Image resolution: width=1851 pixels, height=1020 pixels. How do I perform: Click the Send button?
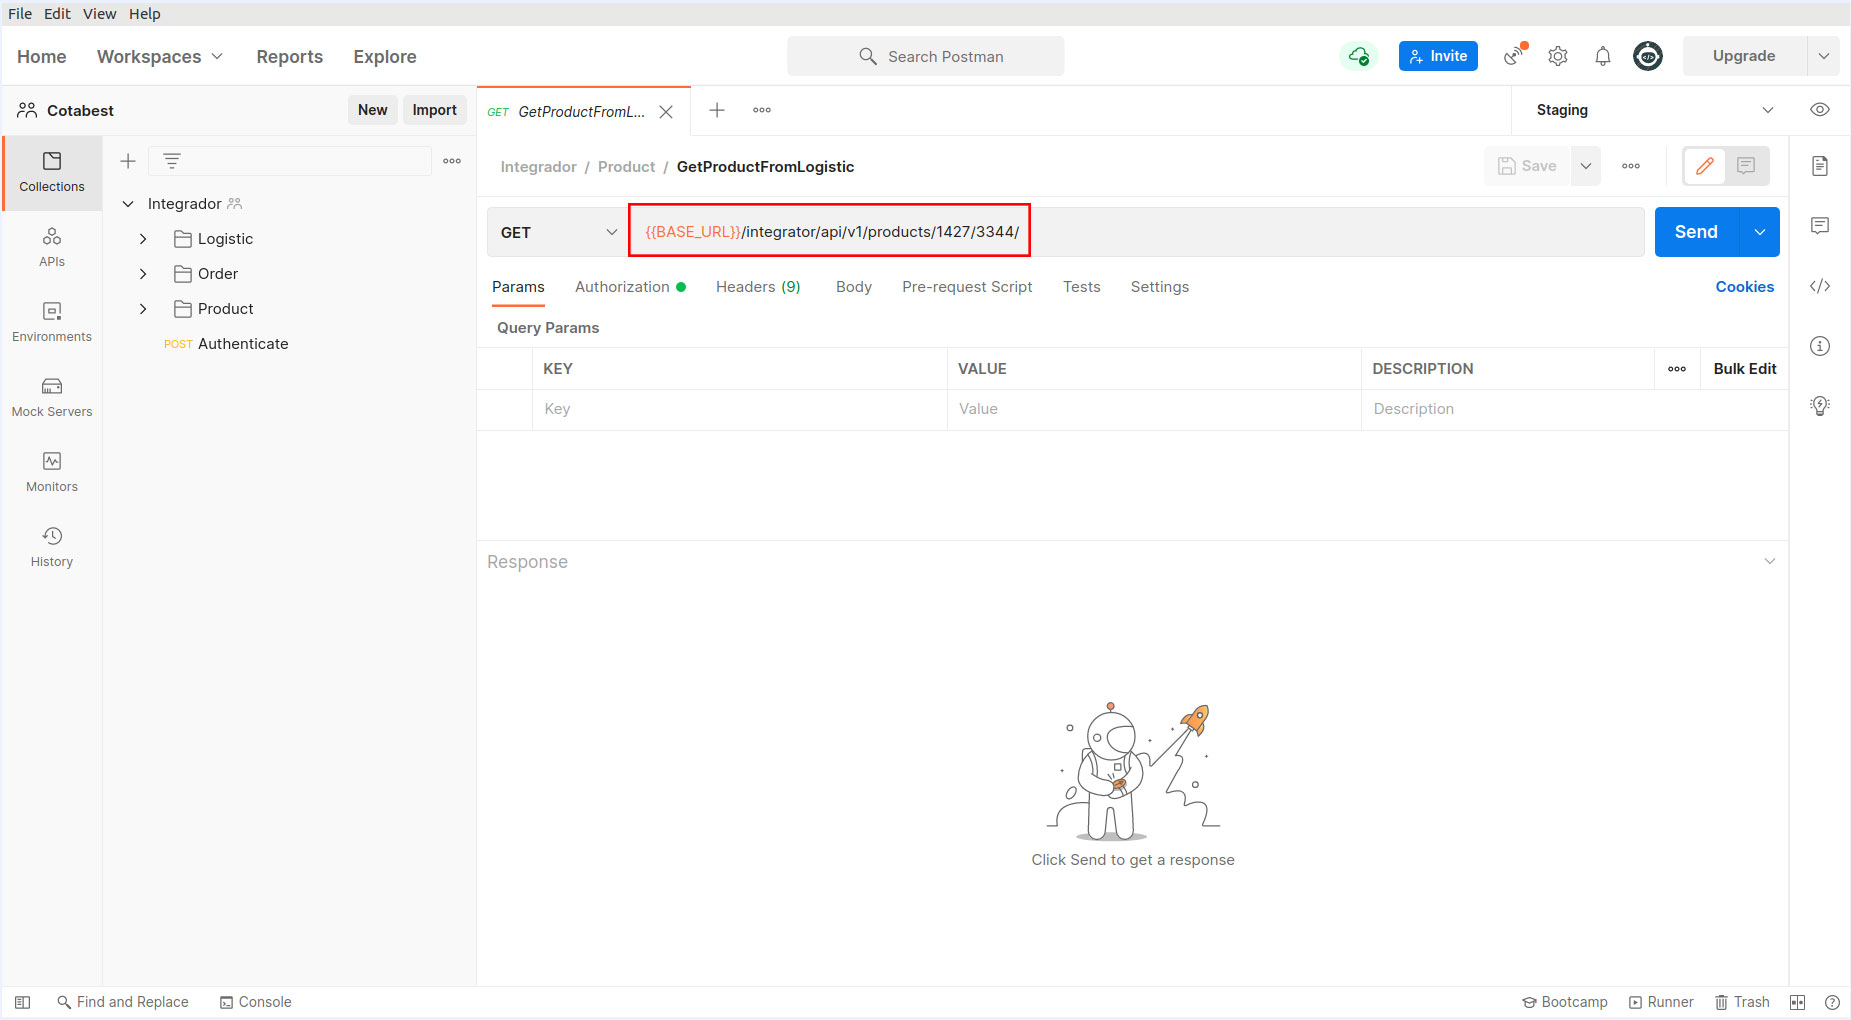[x=1697, y=232]
